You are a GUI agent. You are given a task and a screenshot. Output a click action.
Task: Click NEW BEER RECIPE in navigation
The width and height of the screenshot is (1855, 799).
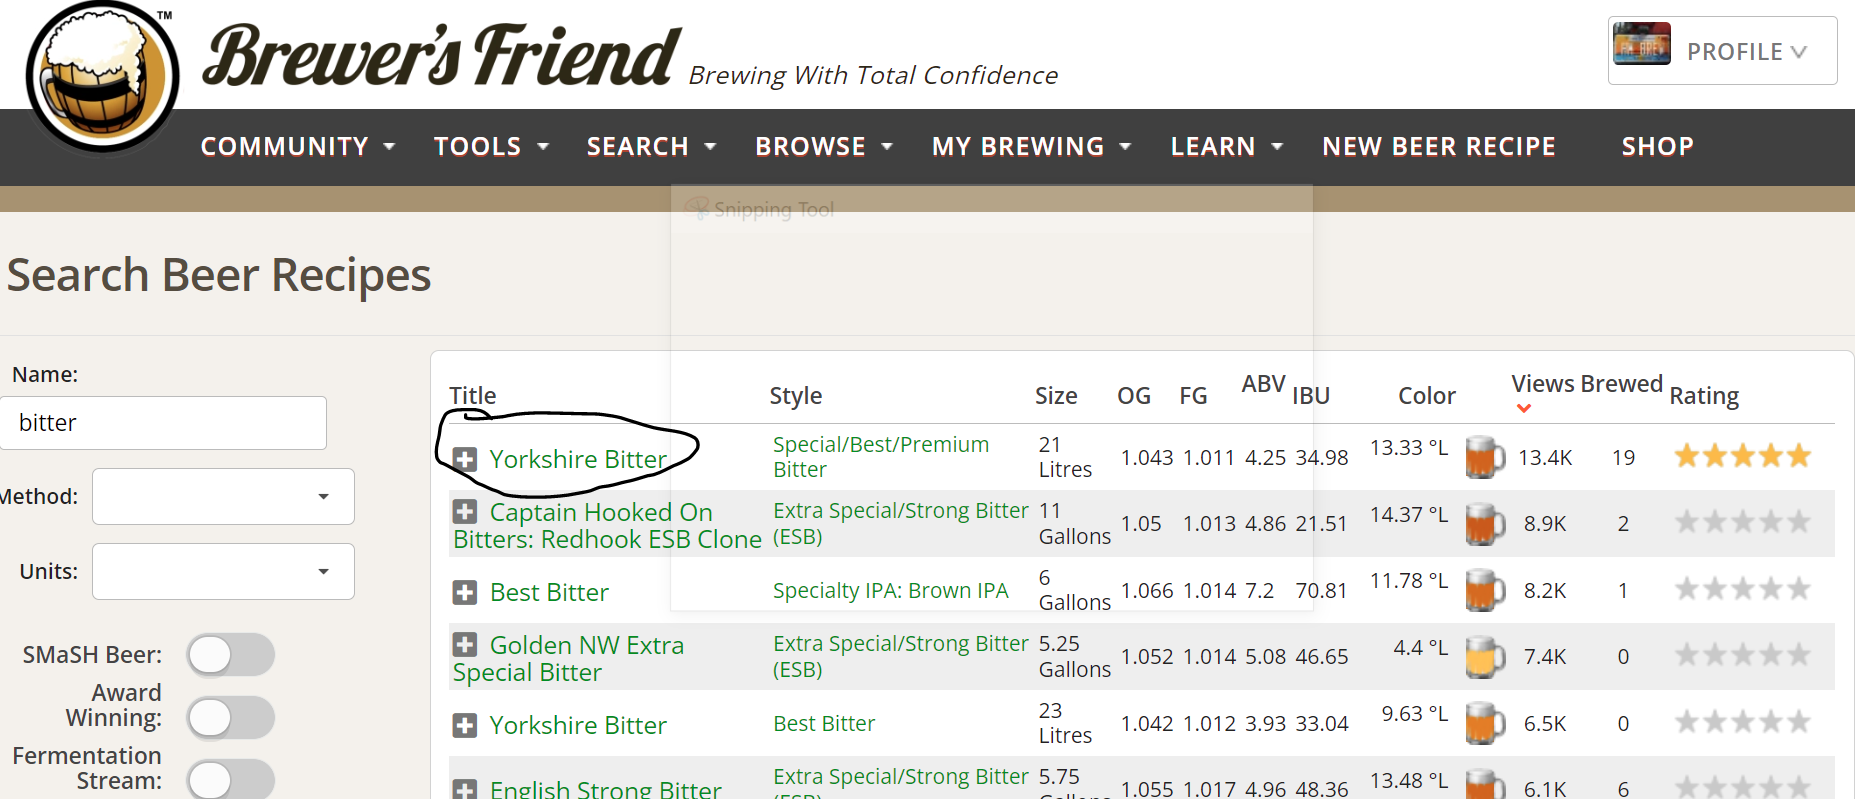(1439, 147)
